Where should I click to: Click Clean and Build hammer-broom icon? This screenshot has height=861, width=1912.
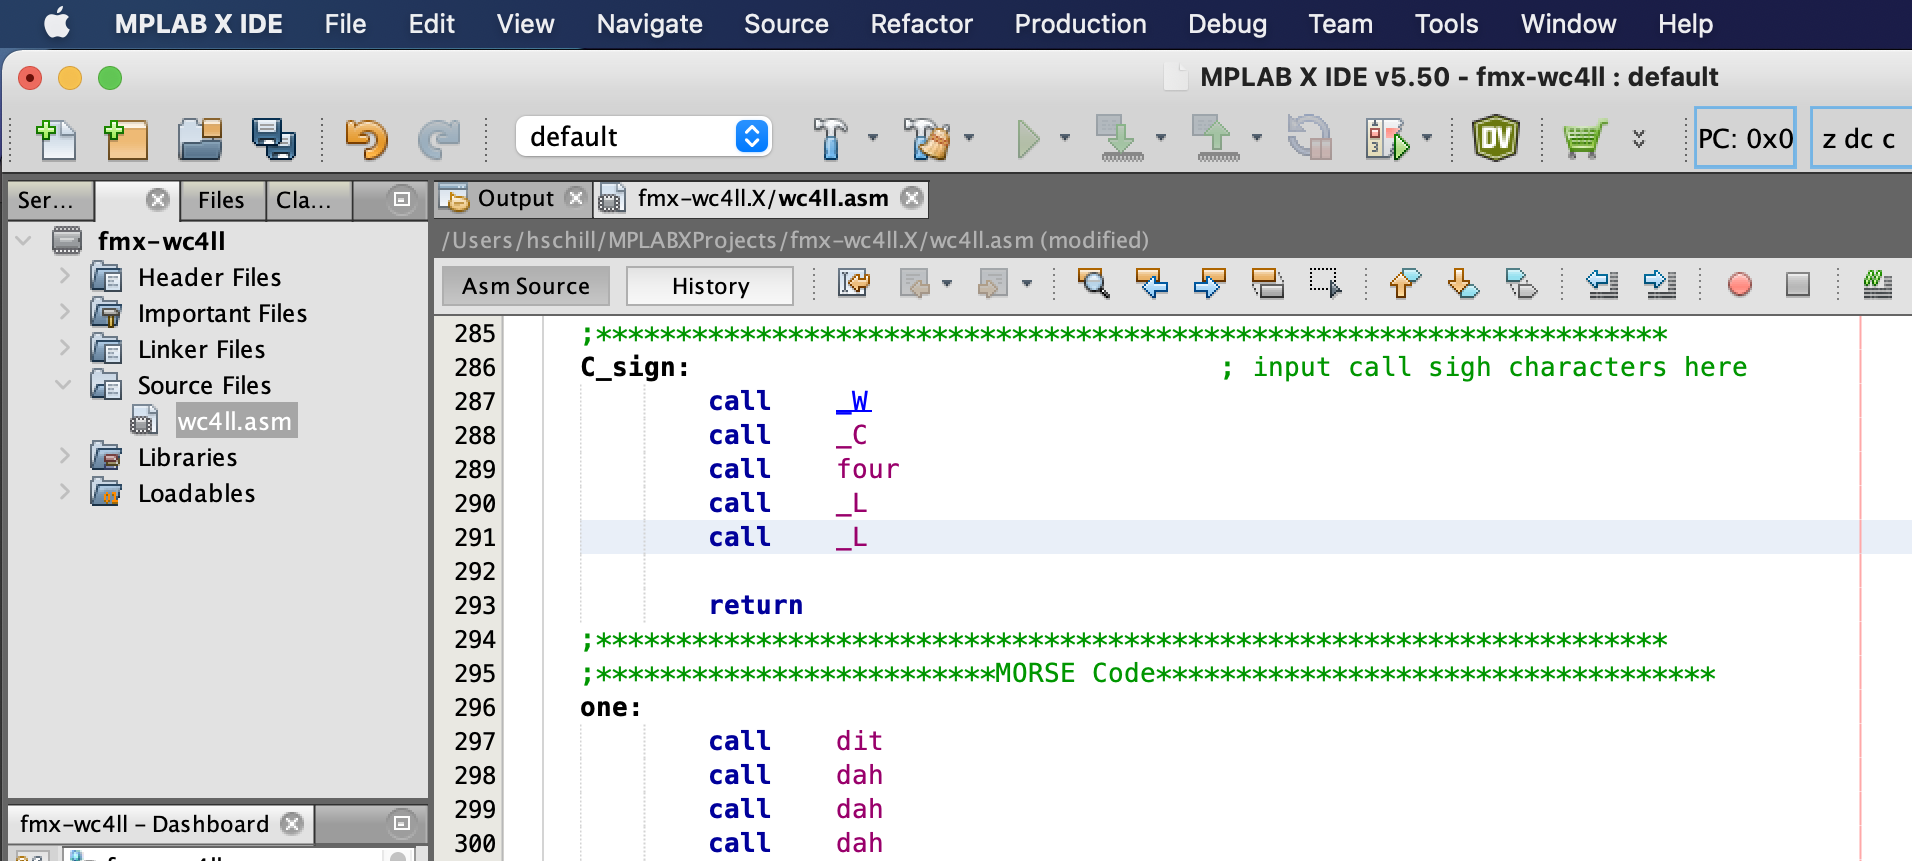[x=927, y=139]
